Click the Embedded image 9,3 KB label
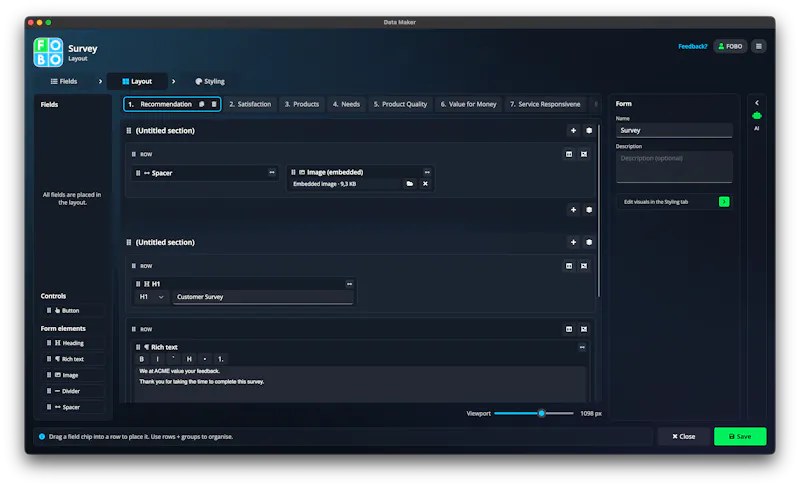This screenshot has width=800, height=487. [x=324, y=184]
